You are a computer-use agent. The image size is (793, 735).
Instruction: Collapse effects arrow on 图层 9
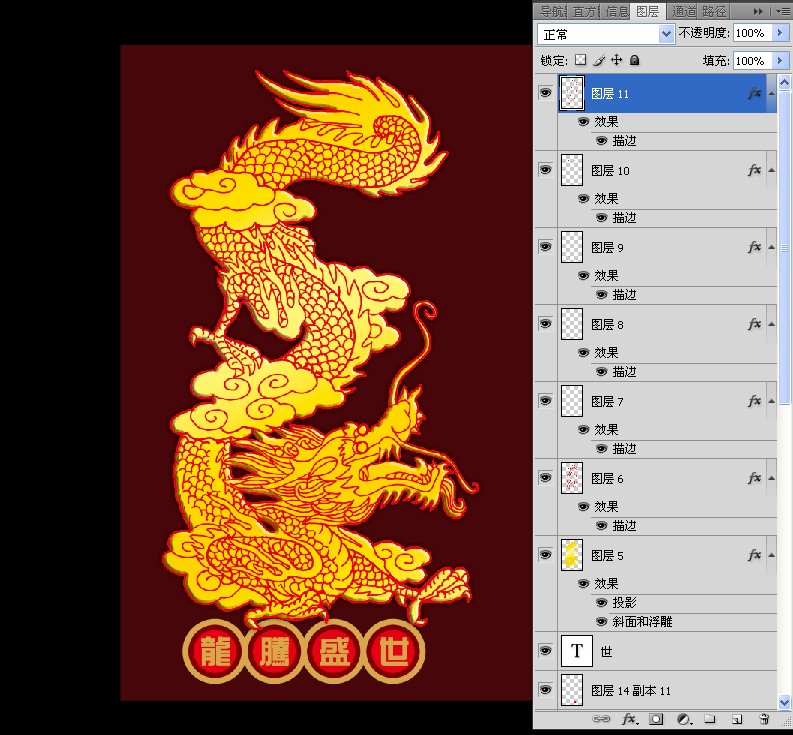pyautogui.click(x=771, y=247)
